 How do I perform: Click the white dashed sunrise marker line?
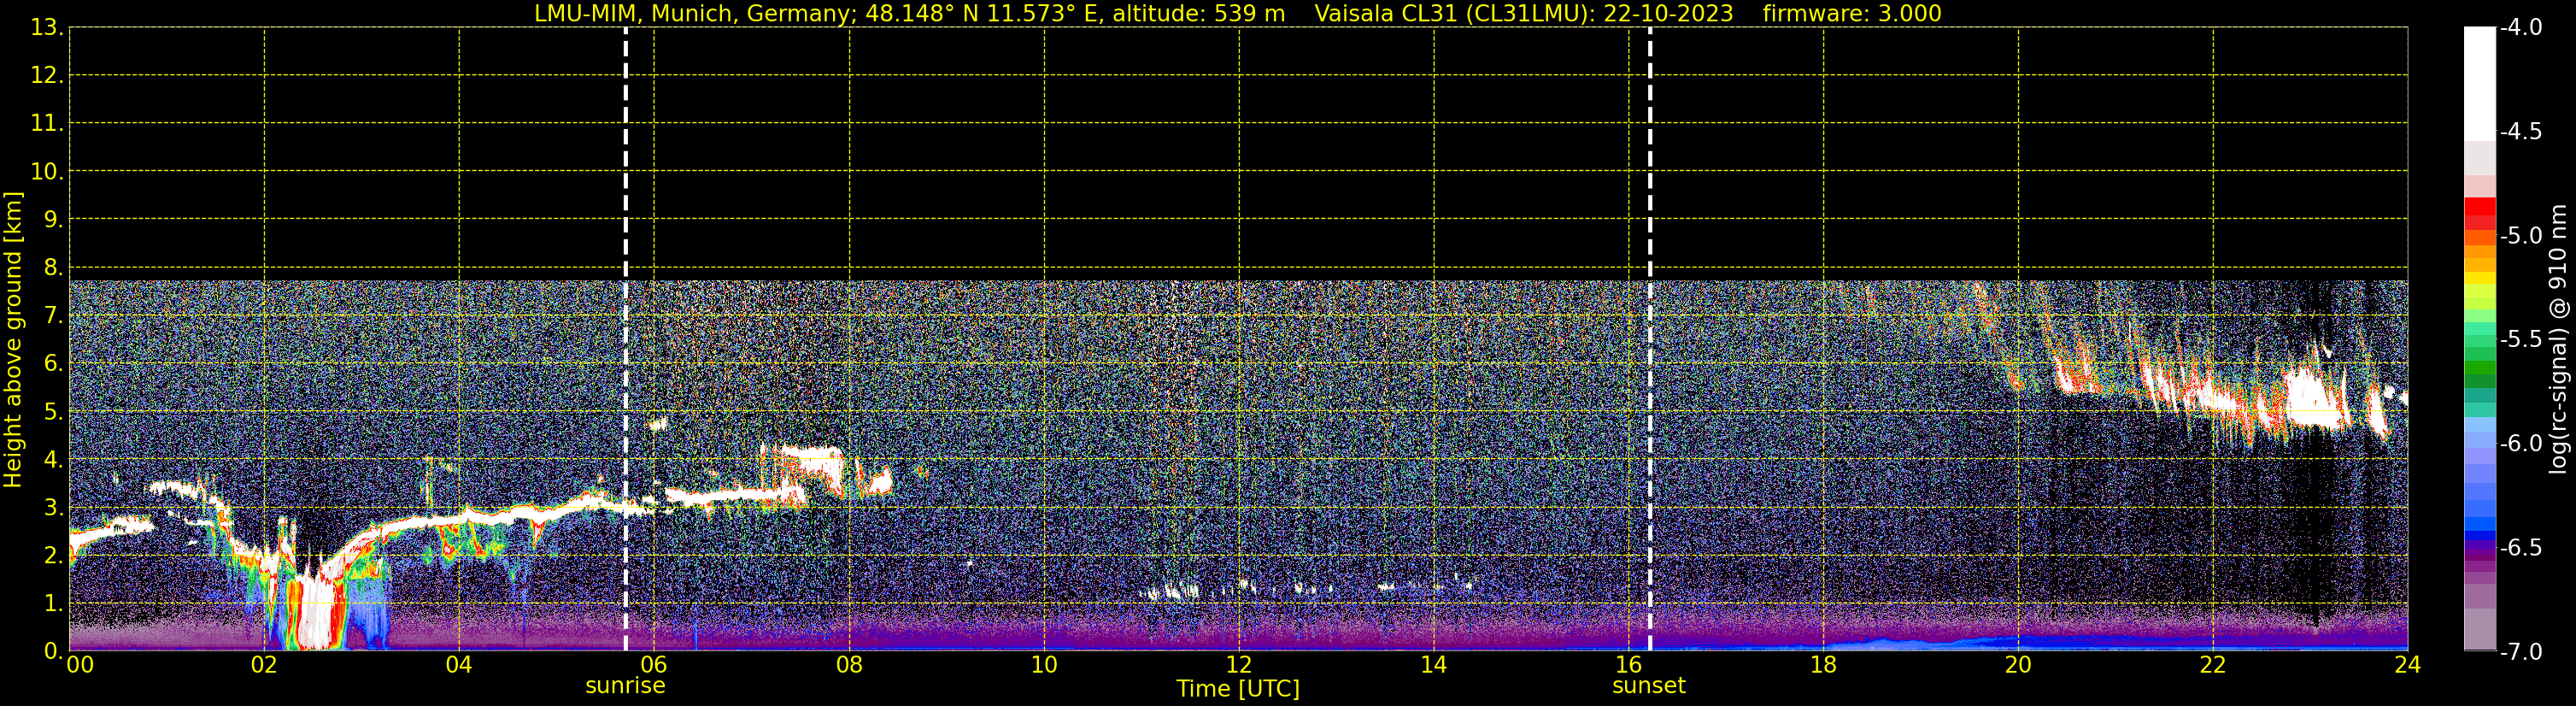pos(626,339)
